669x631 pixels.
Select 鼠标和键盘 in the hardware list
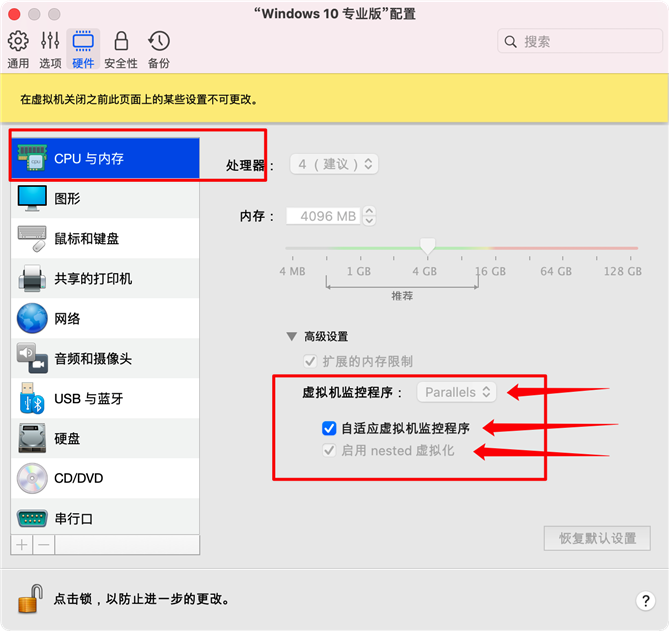(105, 238)
